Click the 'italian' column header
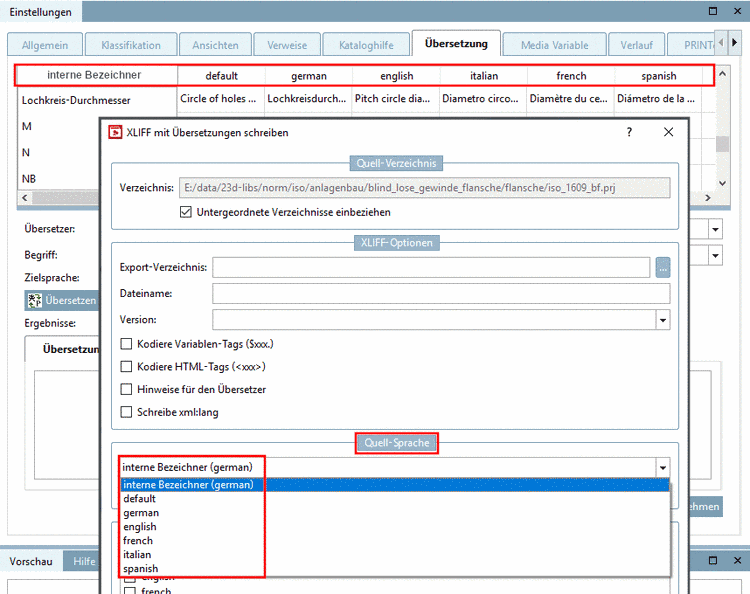 tap(484, 76)
